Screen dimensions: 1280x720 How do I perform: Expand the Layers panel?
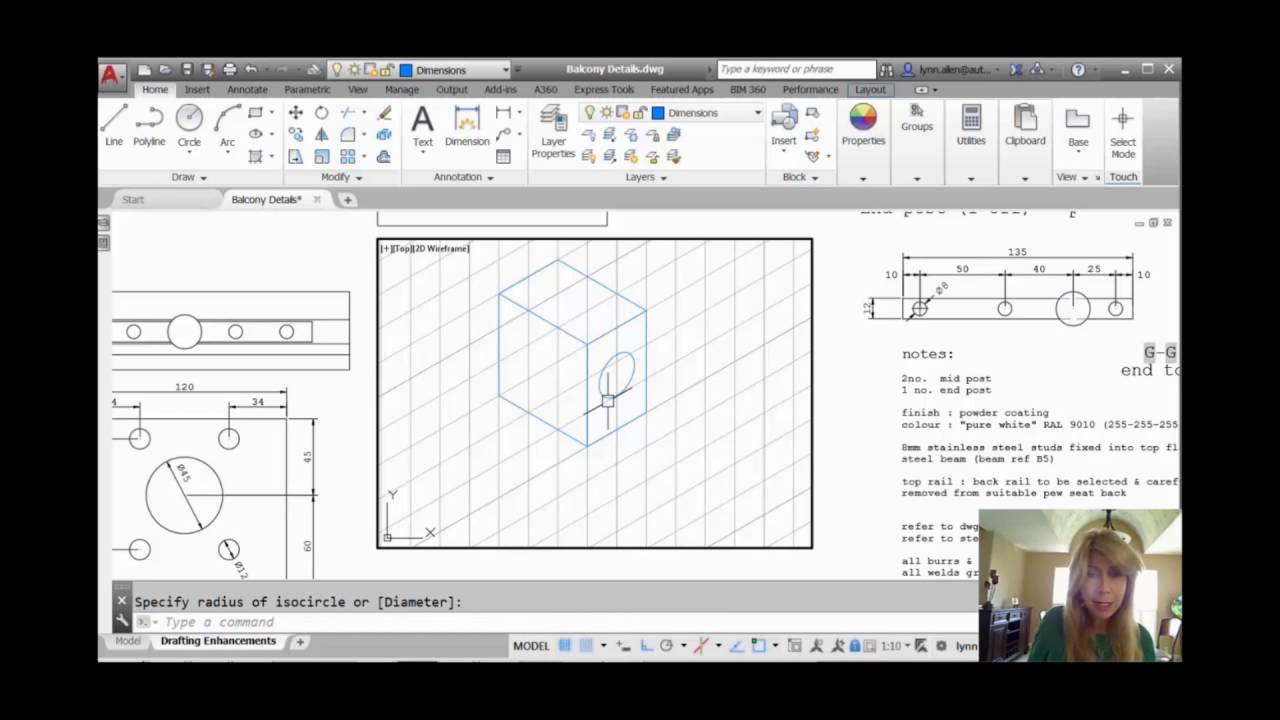coord(646,177)
